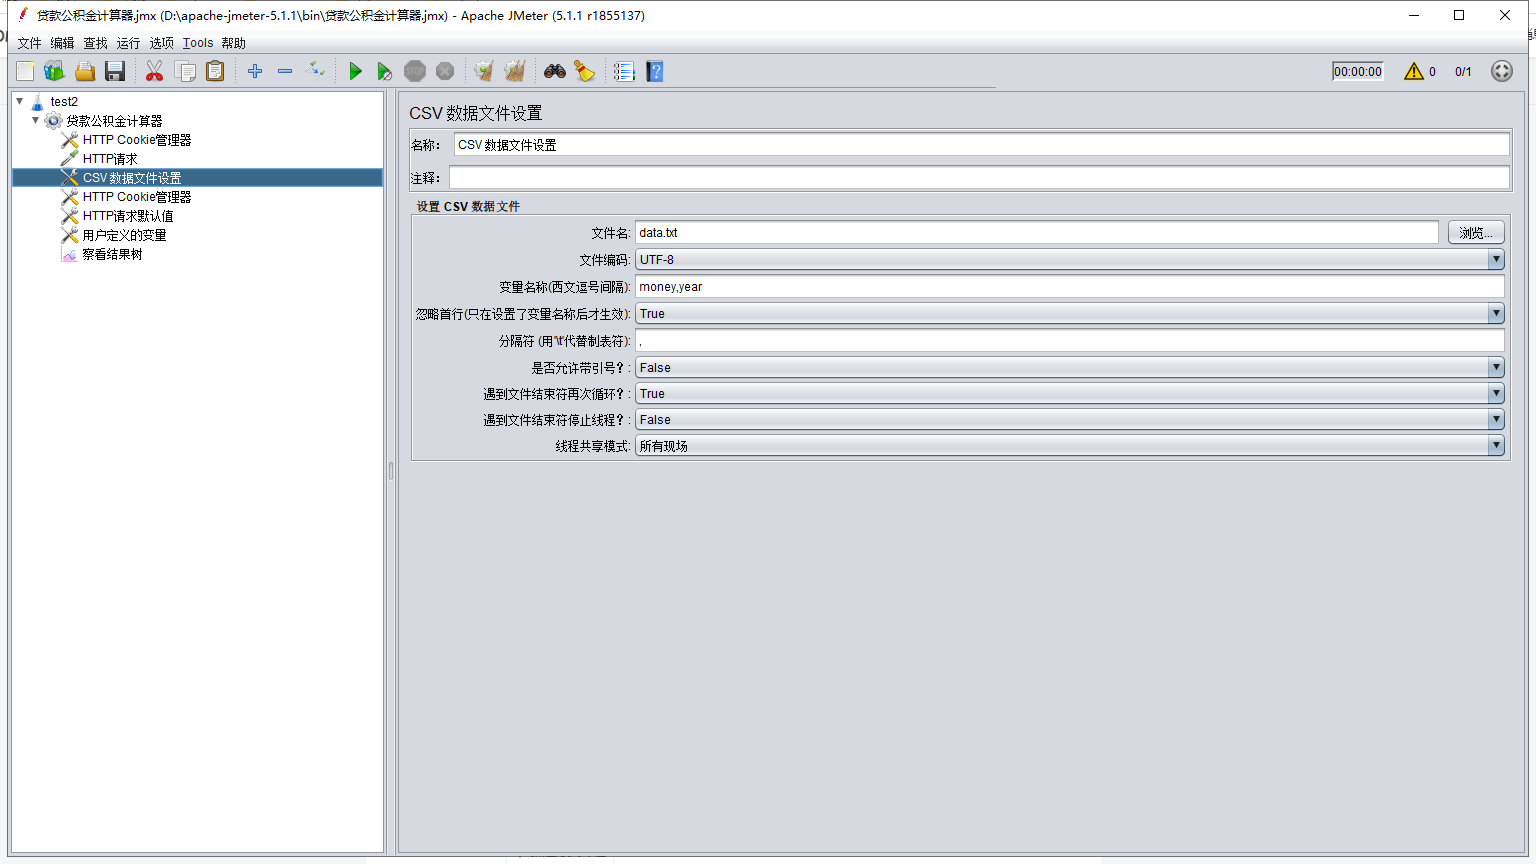Select the first HTTP Cookie管理器 under 贷款公积金计算器
Screen dimensions: 1536x864
[x=137, y=140]
